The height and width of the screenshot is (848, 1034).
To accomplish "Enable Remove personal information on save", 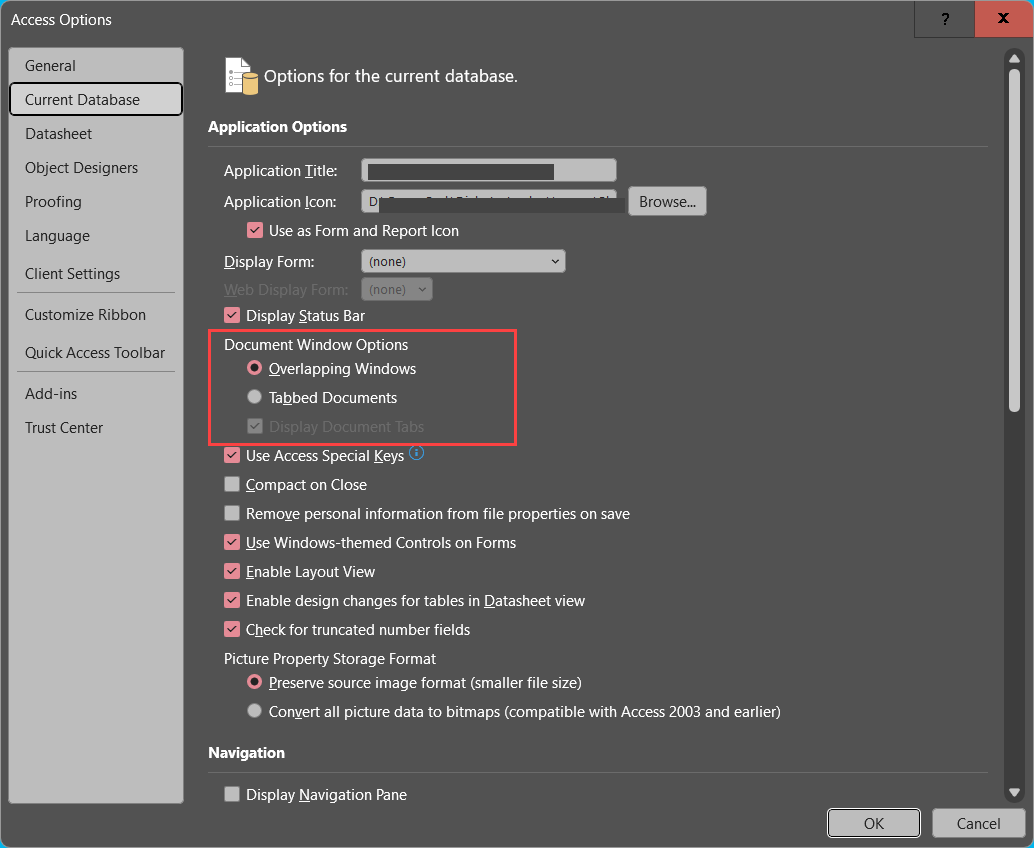I will (x=232, y=513).
